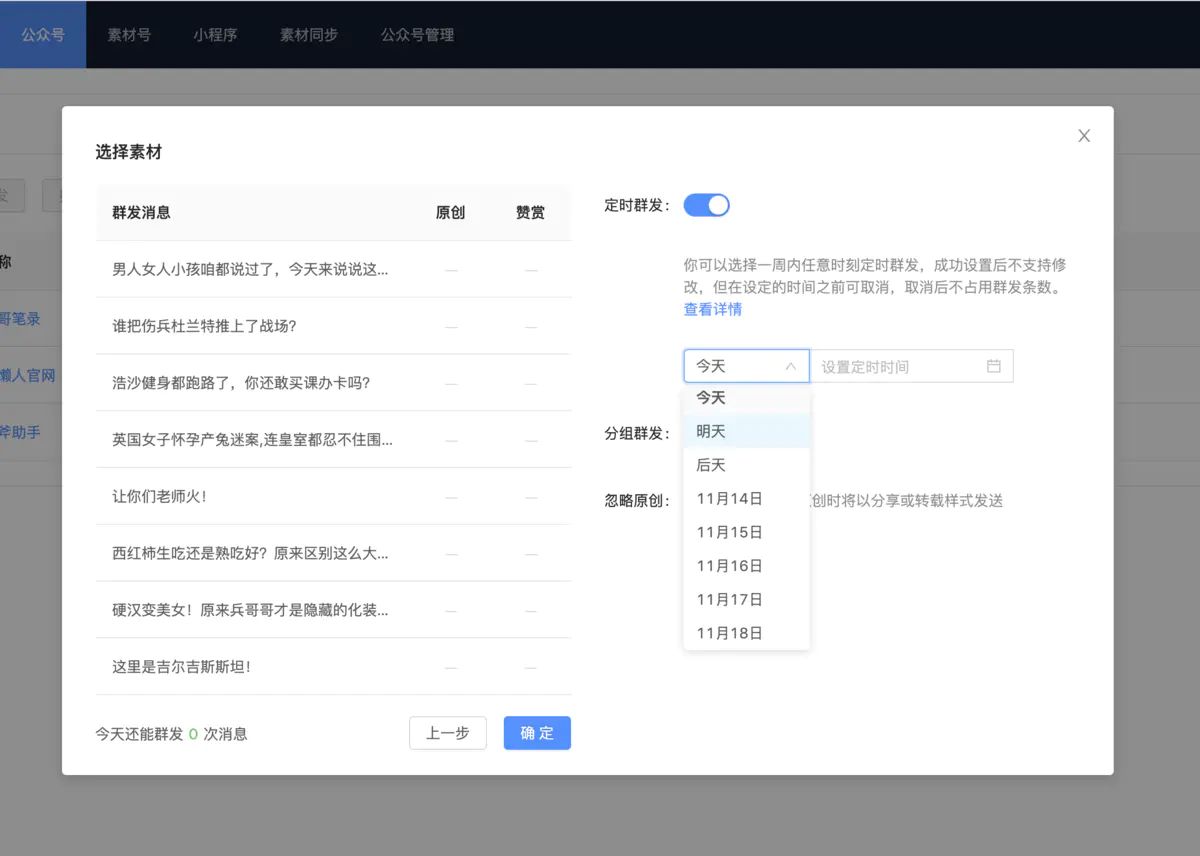Select the article 西红柿生吃还是熟吃好?
The width and height of the screenshot is (1200, 856).
coord(333,553)
